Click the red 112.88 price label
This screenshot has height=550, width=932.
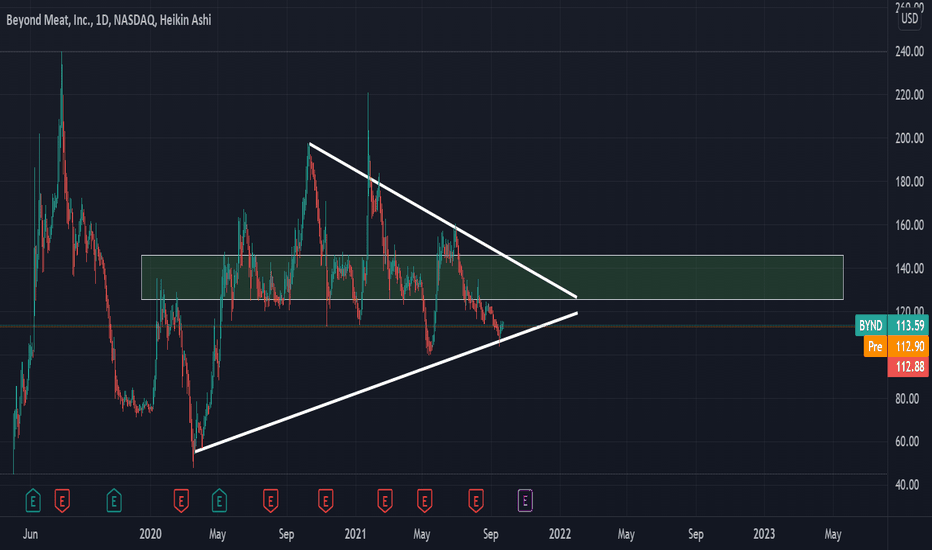pos(908,367)
